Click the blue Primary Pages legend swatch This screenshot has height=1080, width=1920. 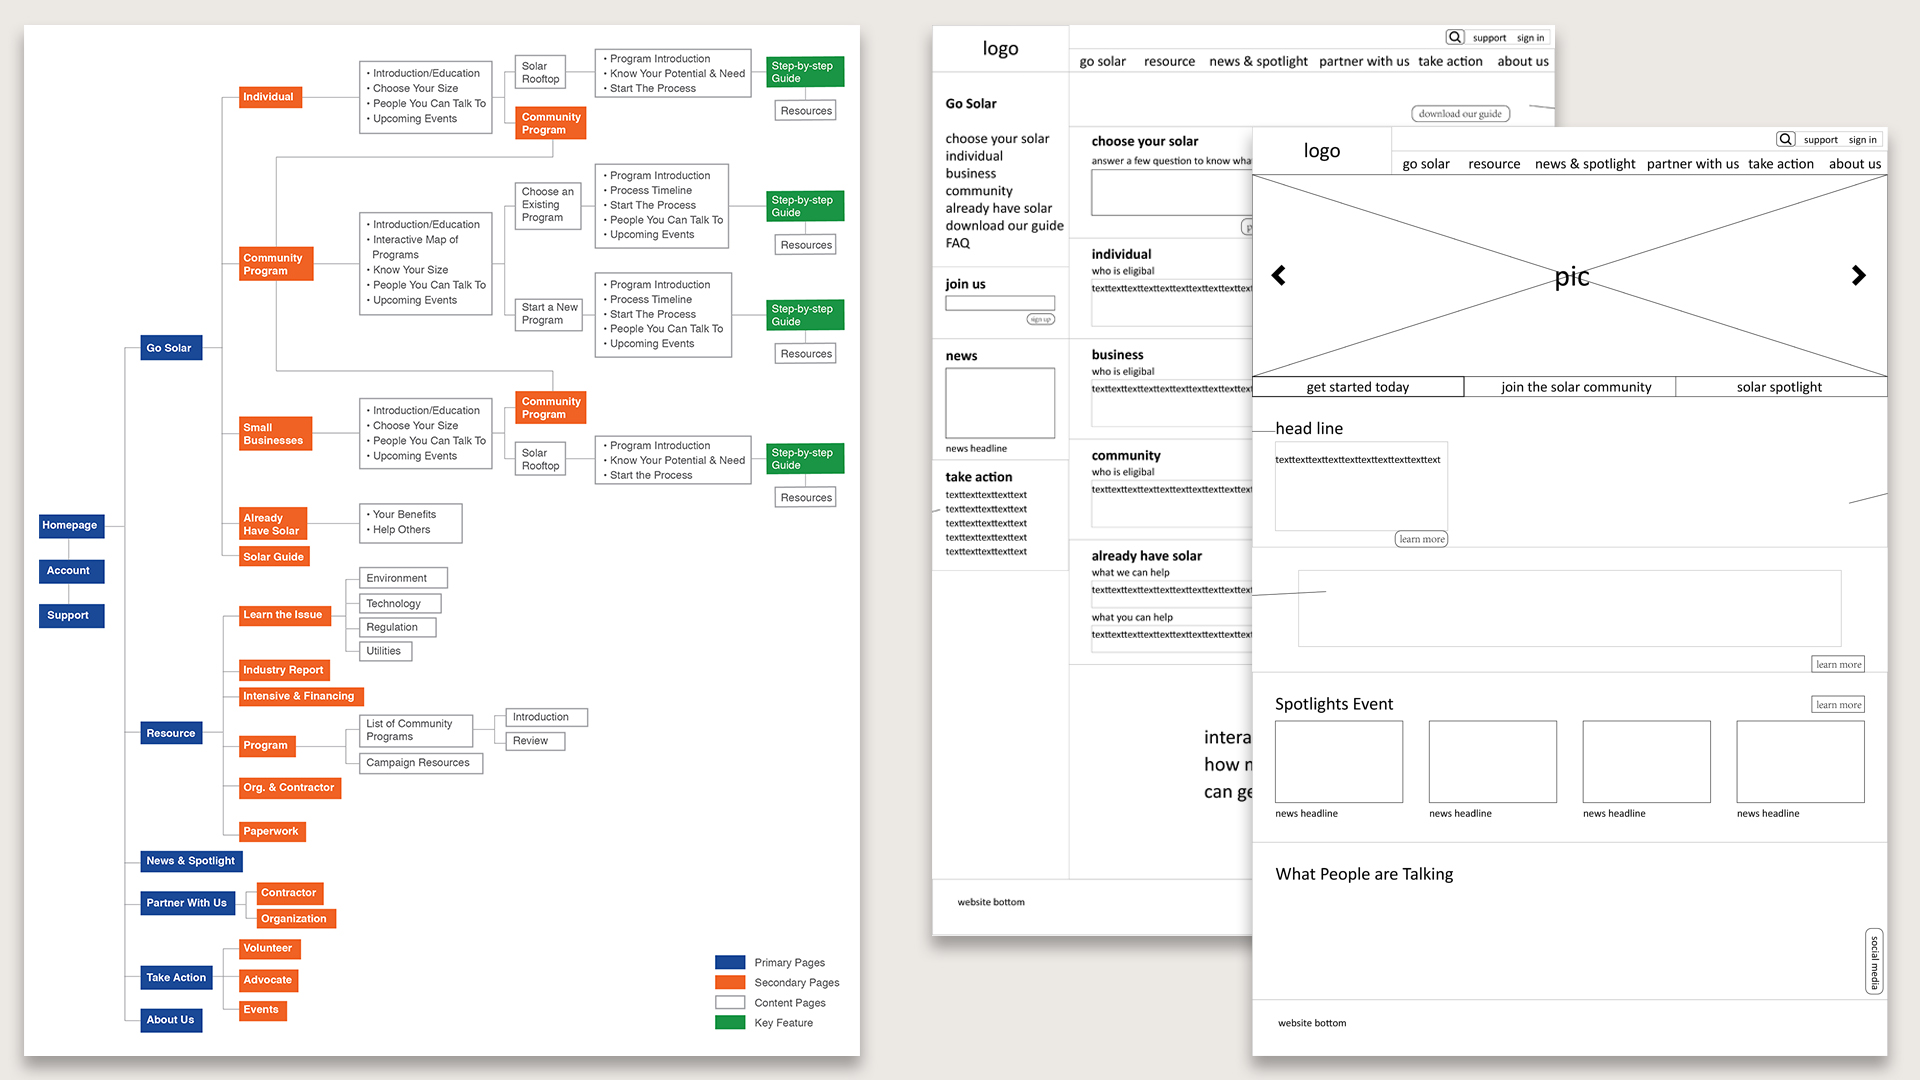730,962
